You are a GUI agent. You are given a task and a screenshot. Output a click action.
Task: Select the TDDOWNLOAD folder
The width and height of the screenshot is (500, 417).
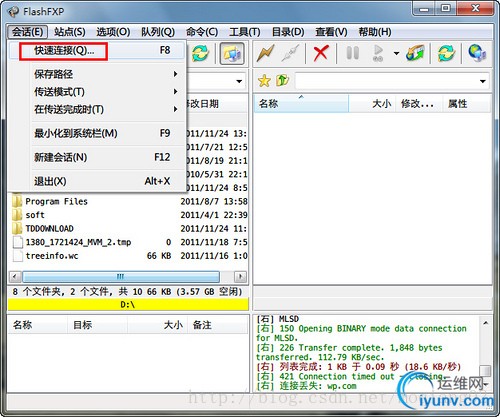tap(49, 229)
